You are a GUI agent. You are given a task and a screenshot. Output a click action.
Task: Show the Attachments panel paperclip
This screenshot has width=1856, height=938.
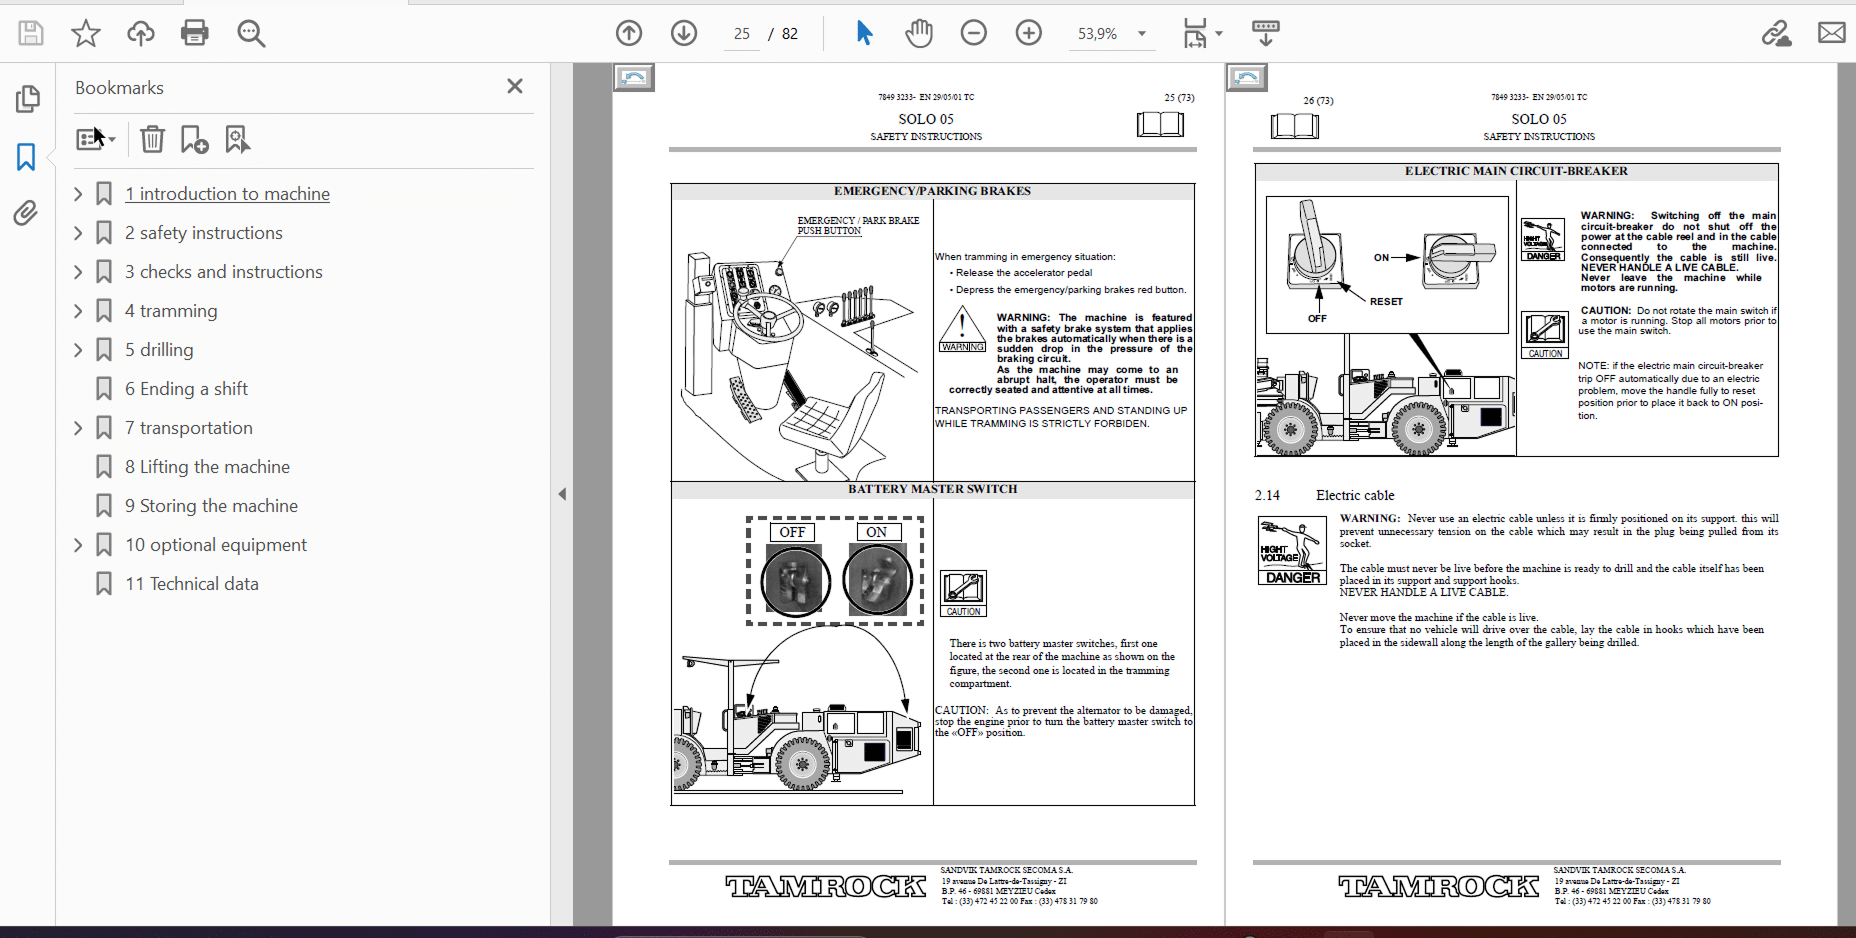(26, 212)
